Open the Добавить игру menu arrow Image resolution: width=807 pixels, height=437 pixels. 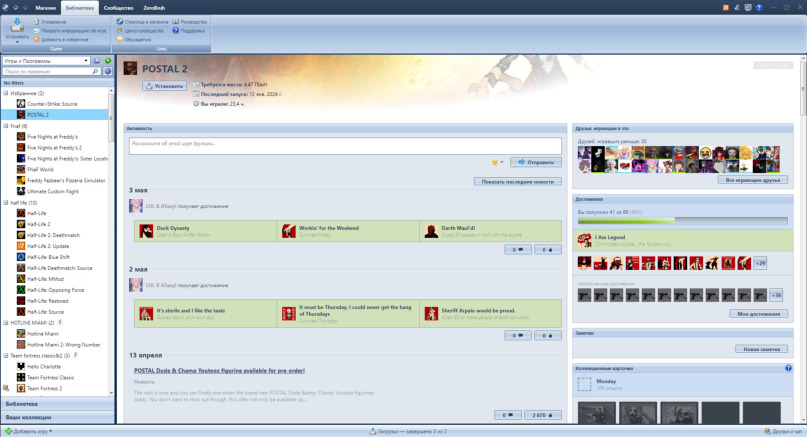pyautogui.click(x=50, y=431)
